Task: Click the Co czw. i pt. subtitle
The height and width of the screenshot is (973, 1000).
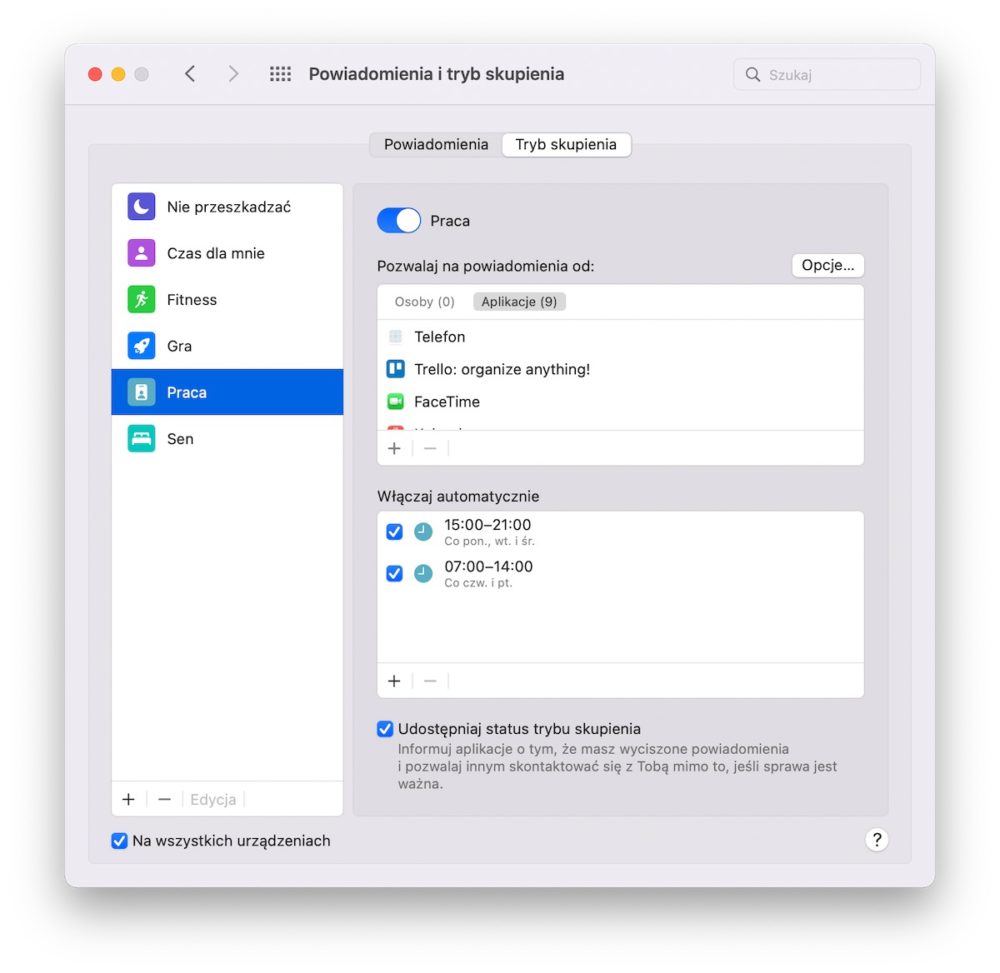Action: tap(478, 583)
